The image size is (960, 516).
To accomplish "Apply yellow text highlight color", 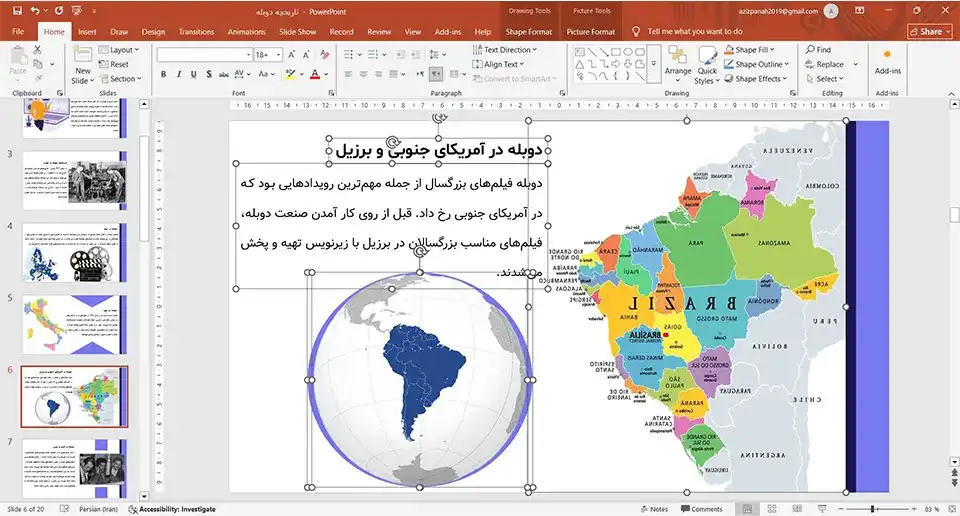I will [x=290, y=74].
